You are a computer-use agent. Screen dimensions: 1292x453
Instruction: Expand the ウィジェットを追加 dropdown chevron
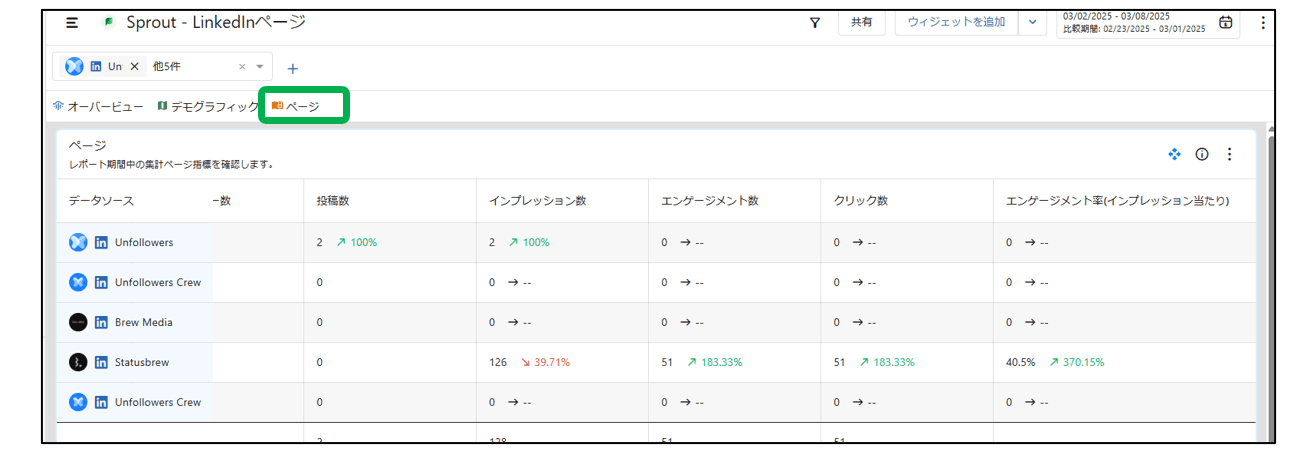(1032, 23)
